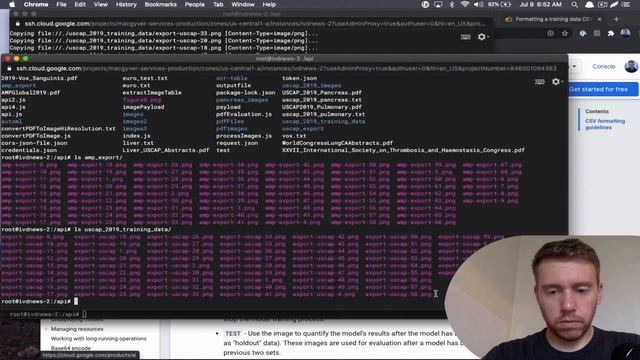Open settings gear in front SSH terminal window
Image resolution: width=640 pixels, height=360 pixels.
point(556,82)
